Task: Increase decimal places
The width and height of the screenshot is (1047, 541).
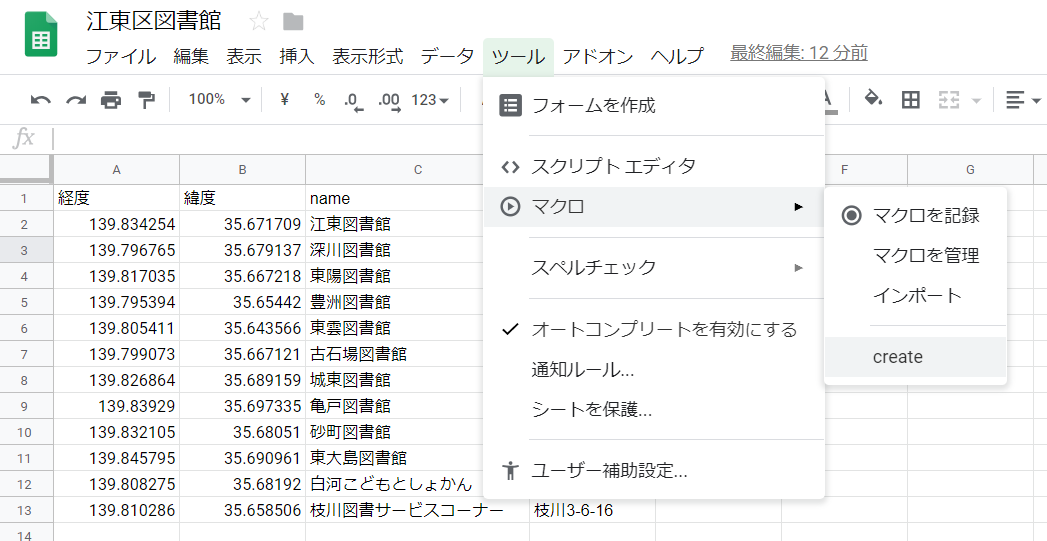Action: pos(389,102)
